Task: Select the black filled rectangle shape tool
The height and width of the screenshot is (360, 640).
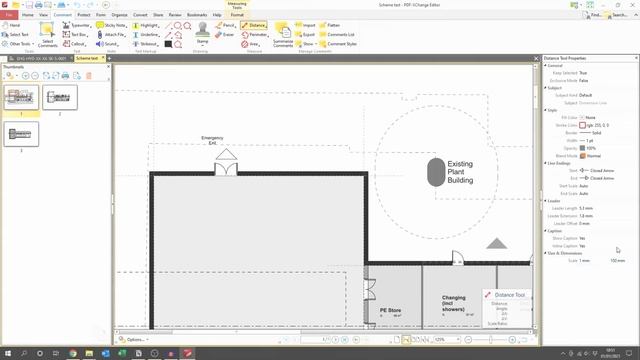Action: [x=168, y=44]
